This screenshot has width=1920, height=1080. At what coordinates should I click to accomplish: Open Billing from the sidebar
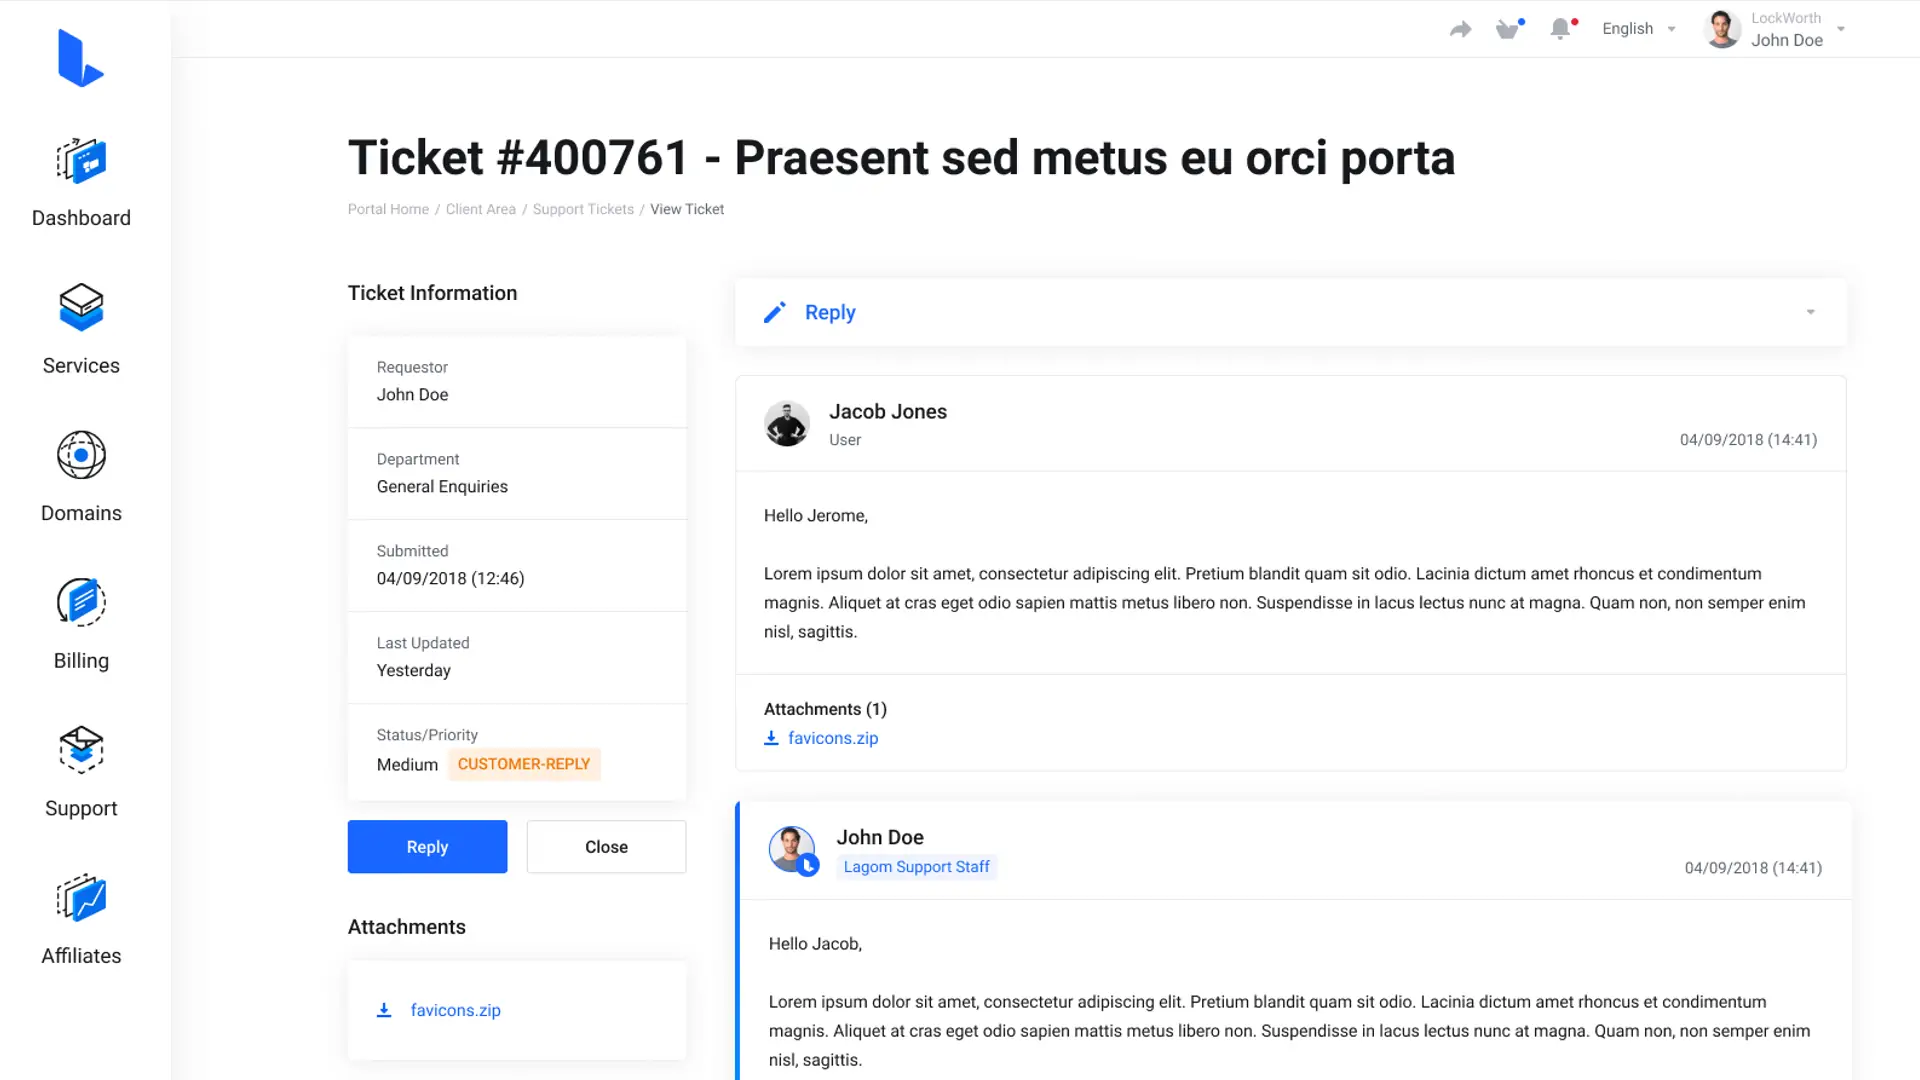click(81, 602)
